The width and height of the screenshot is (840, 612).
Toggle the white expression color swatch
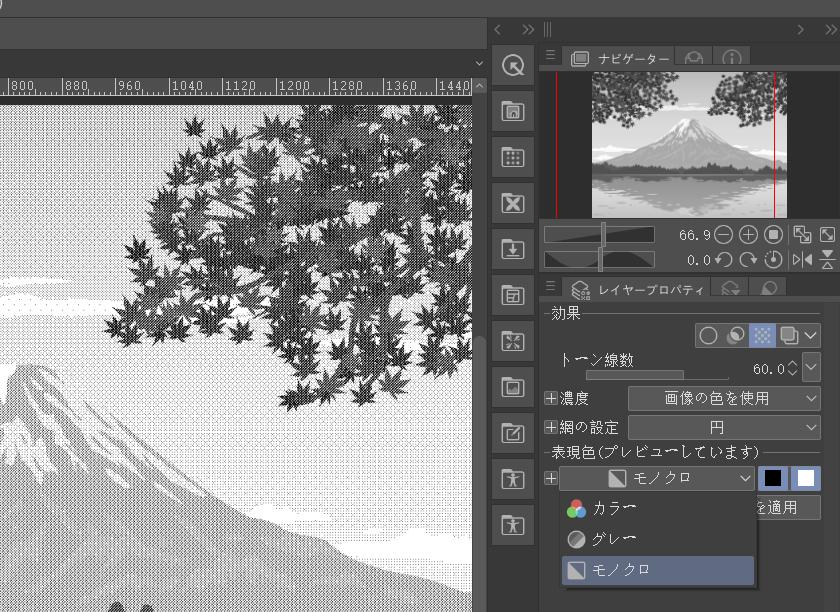point(806,478)
